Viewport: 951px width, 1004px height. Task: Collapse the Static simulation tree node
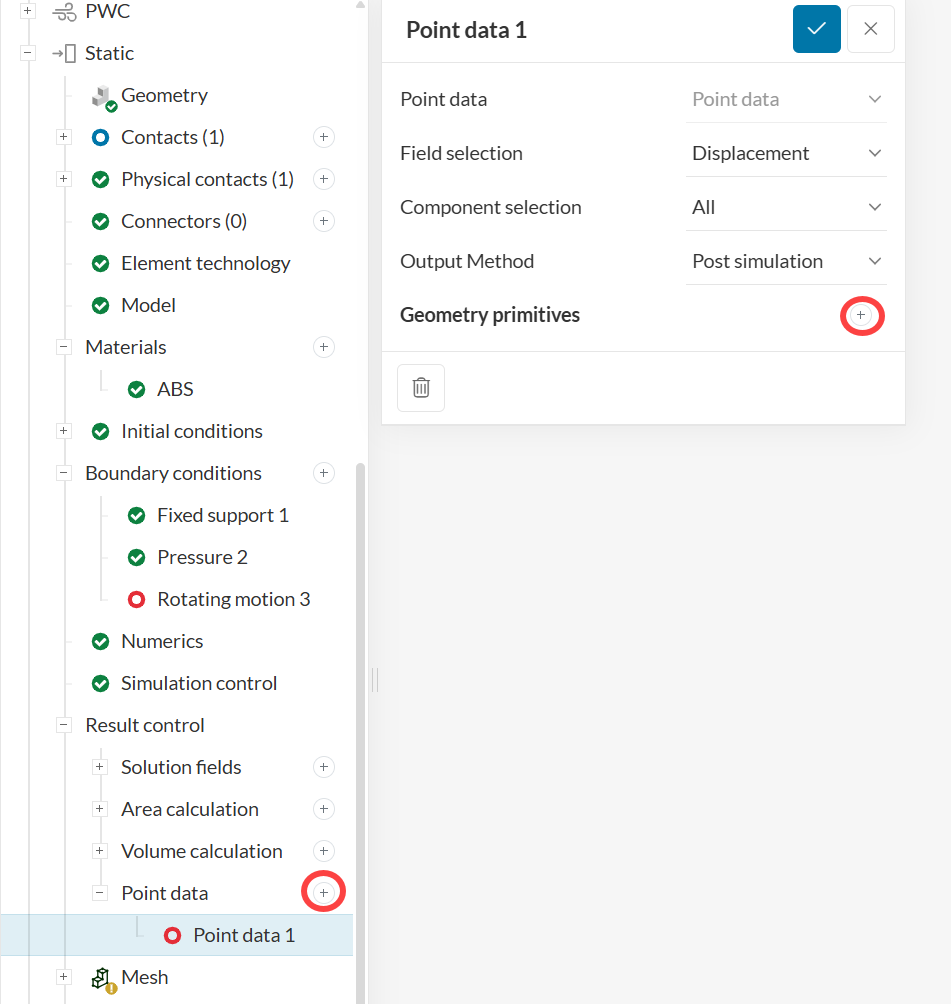28,53
